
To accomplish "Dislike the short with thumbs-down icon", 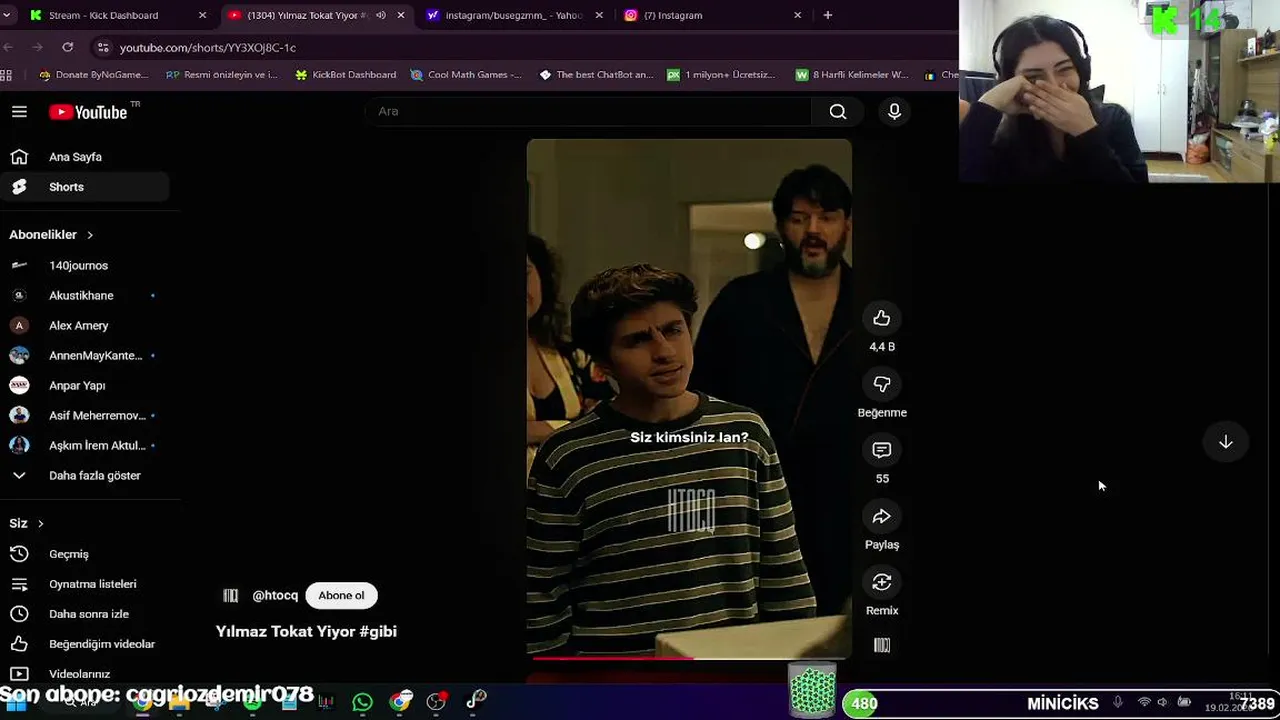I will (x=881, y=384).
